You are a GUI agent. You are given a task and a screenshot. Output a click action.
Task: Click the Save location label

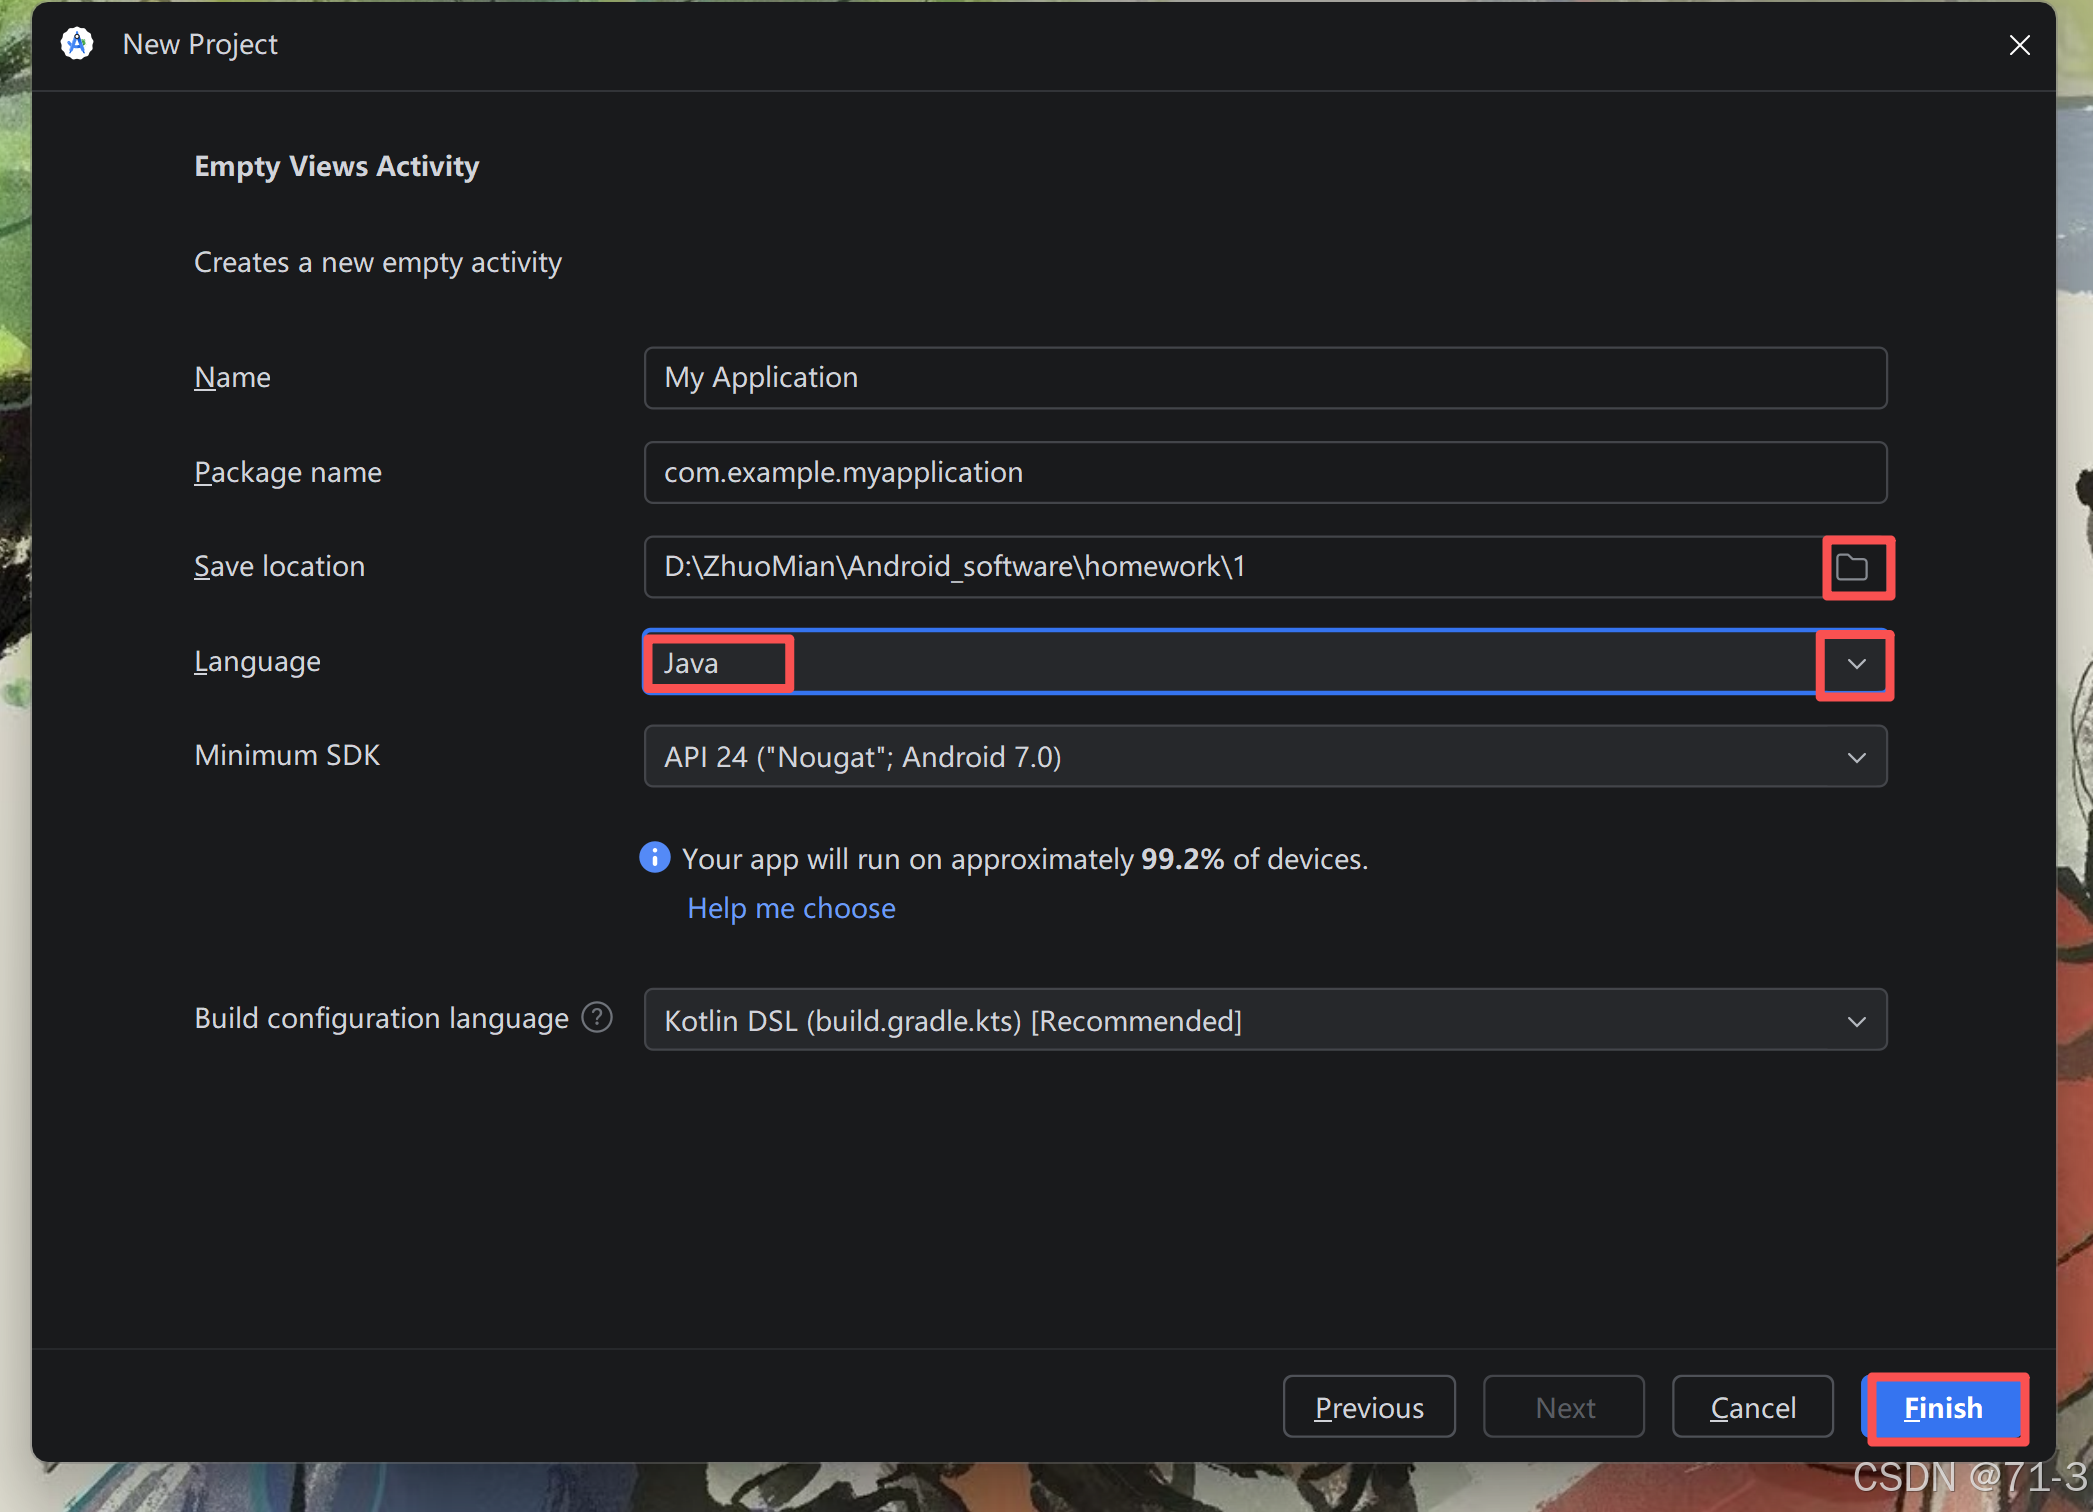pyautogui.click(x=279, y=566)
